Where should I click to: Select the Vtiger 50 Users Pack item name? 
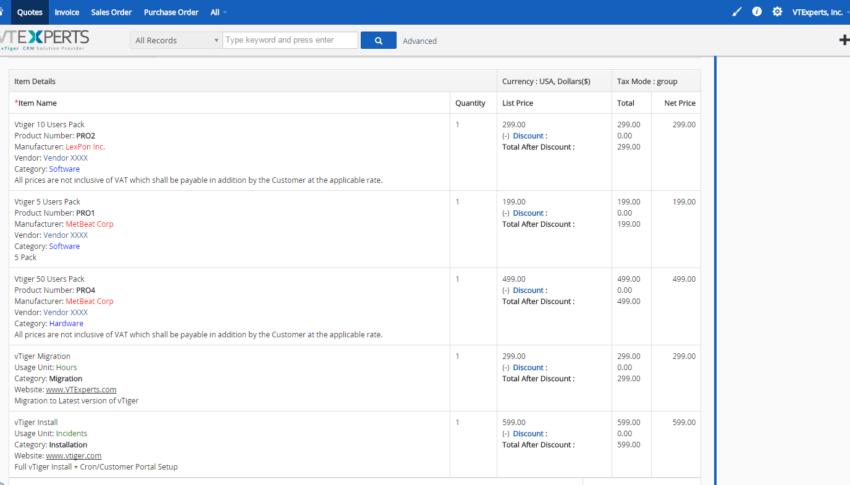[49, 279]
